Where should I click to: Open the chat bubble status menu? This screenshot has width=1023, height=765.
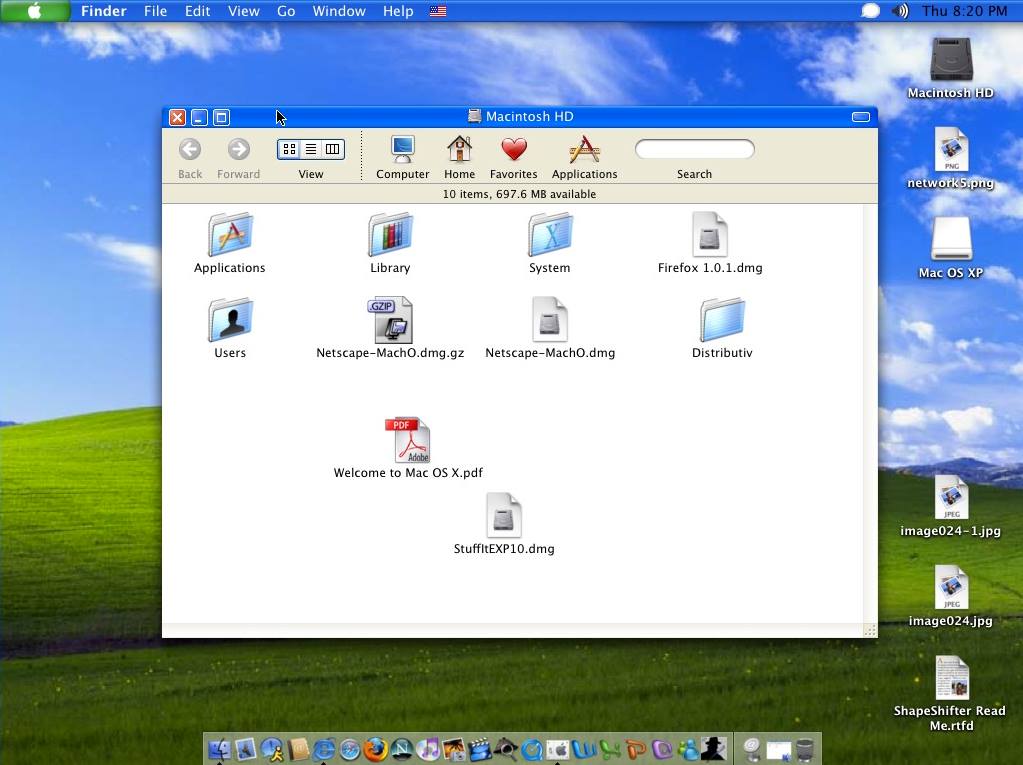click(870, 11)
